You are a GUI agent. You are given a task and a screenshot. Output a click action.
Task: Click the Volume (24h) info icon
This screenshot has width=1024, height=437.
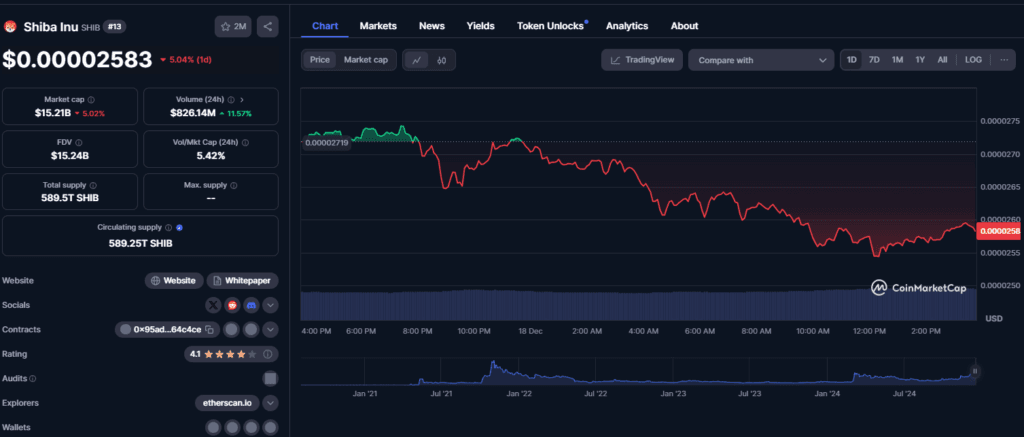[231, 100]
